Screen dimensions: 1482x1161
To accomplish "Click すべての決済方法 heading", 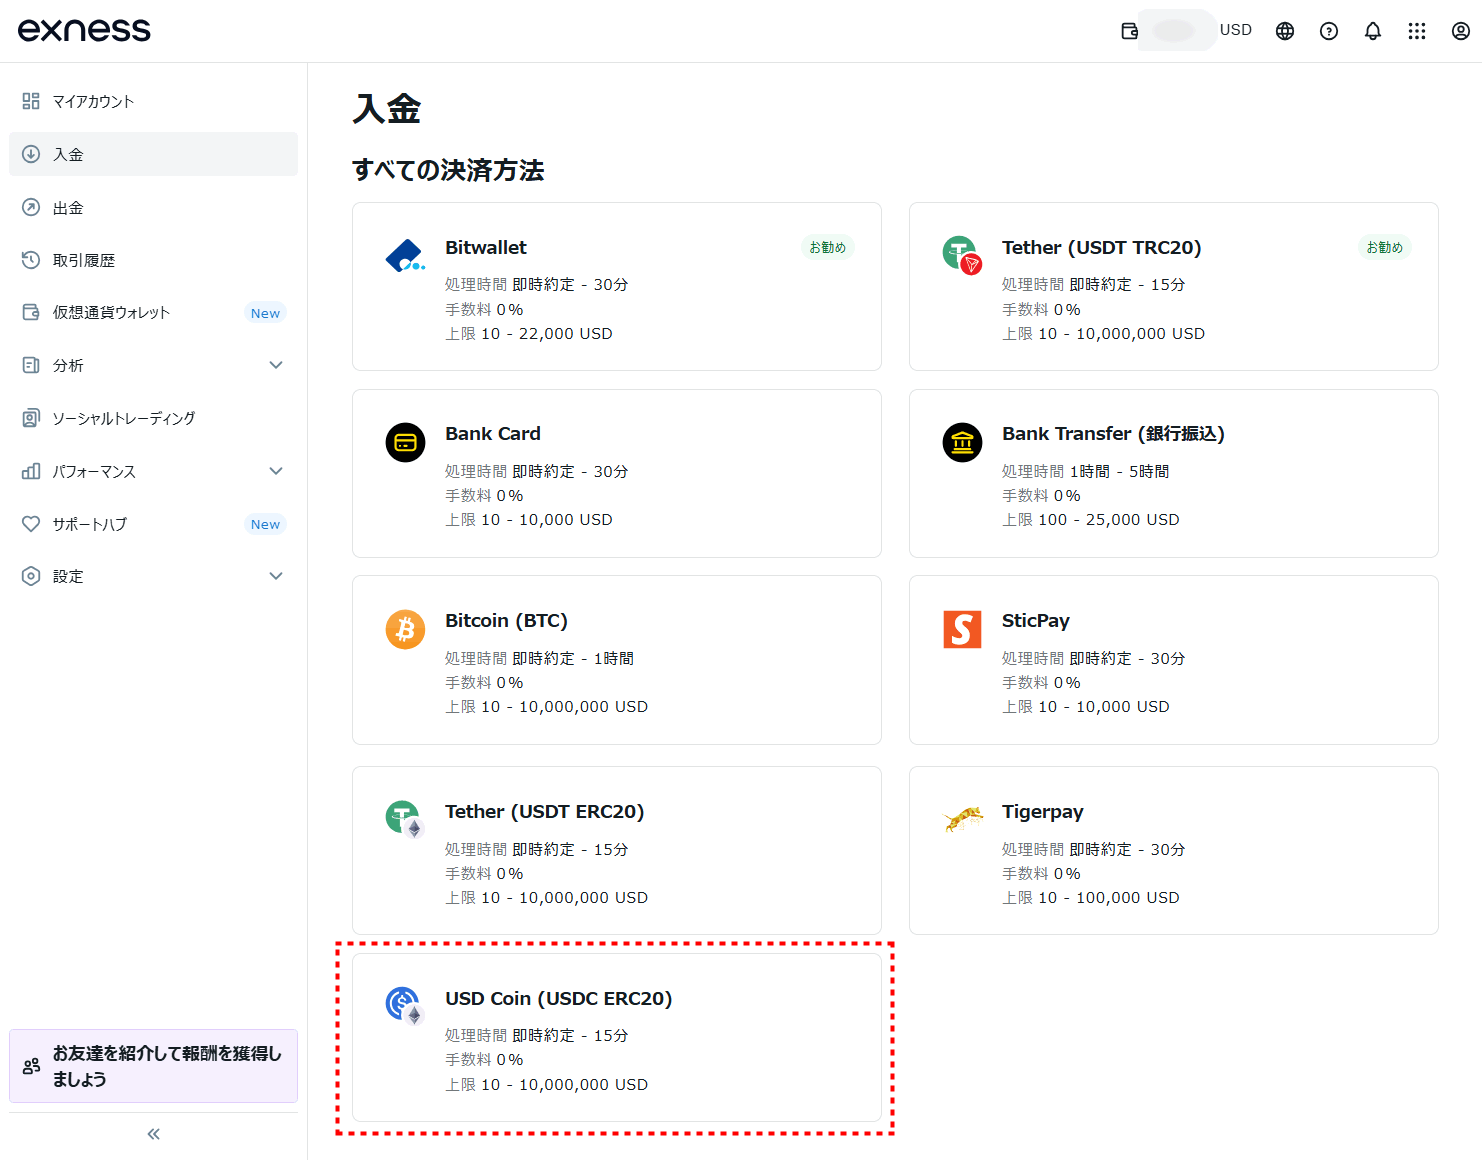I will (x=448, y=170).
